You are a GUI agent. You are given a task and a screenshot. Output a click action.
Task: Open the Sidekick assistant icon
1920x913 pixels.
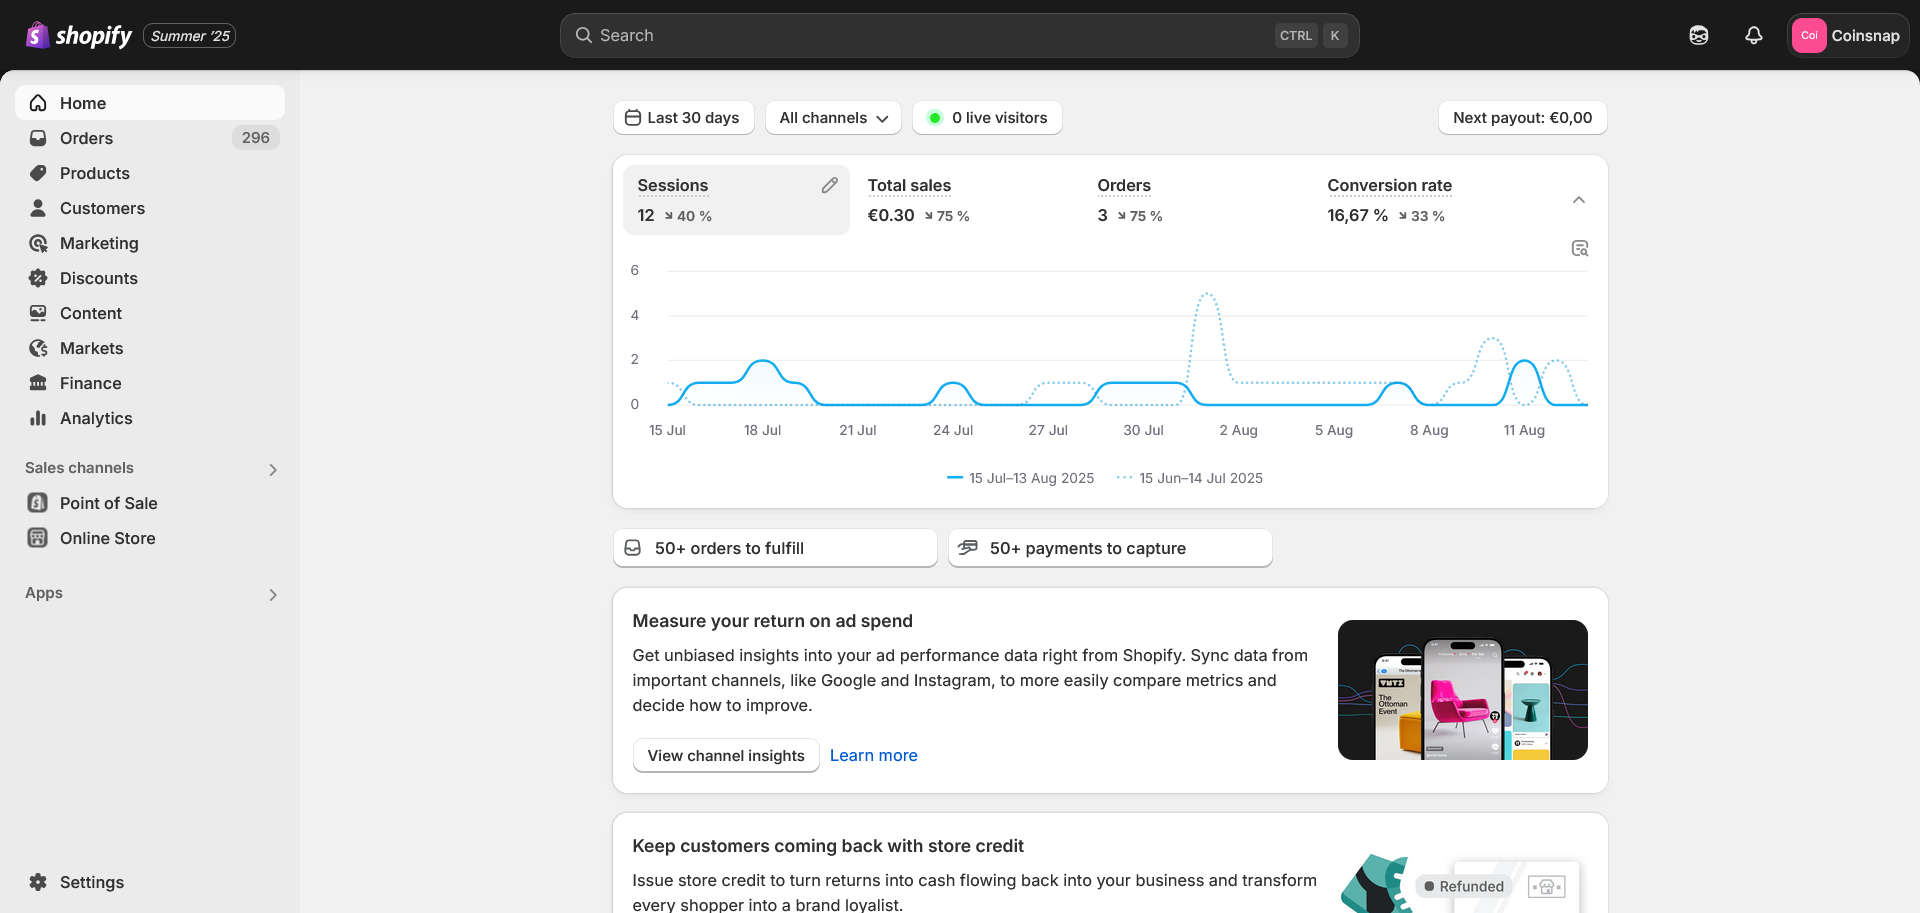[x=1698, y=36]
